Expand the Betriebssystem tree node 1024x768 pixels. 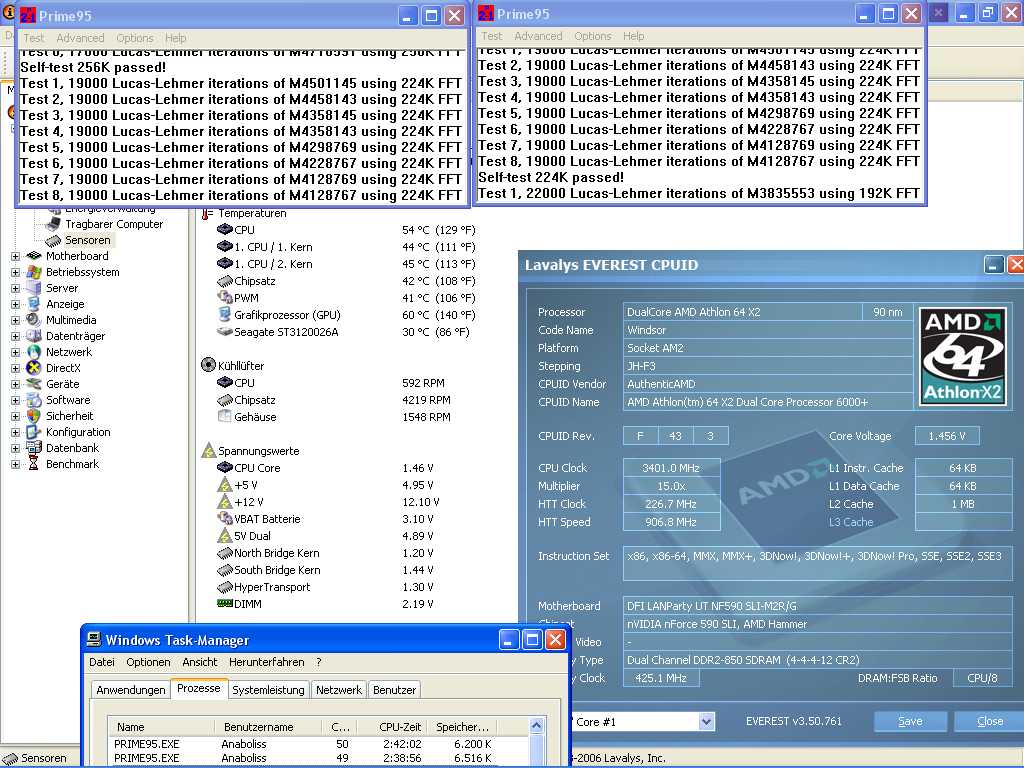(15, 272)
